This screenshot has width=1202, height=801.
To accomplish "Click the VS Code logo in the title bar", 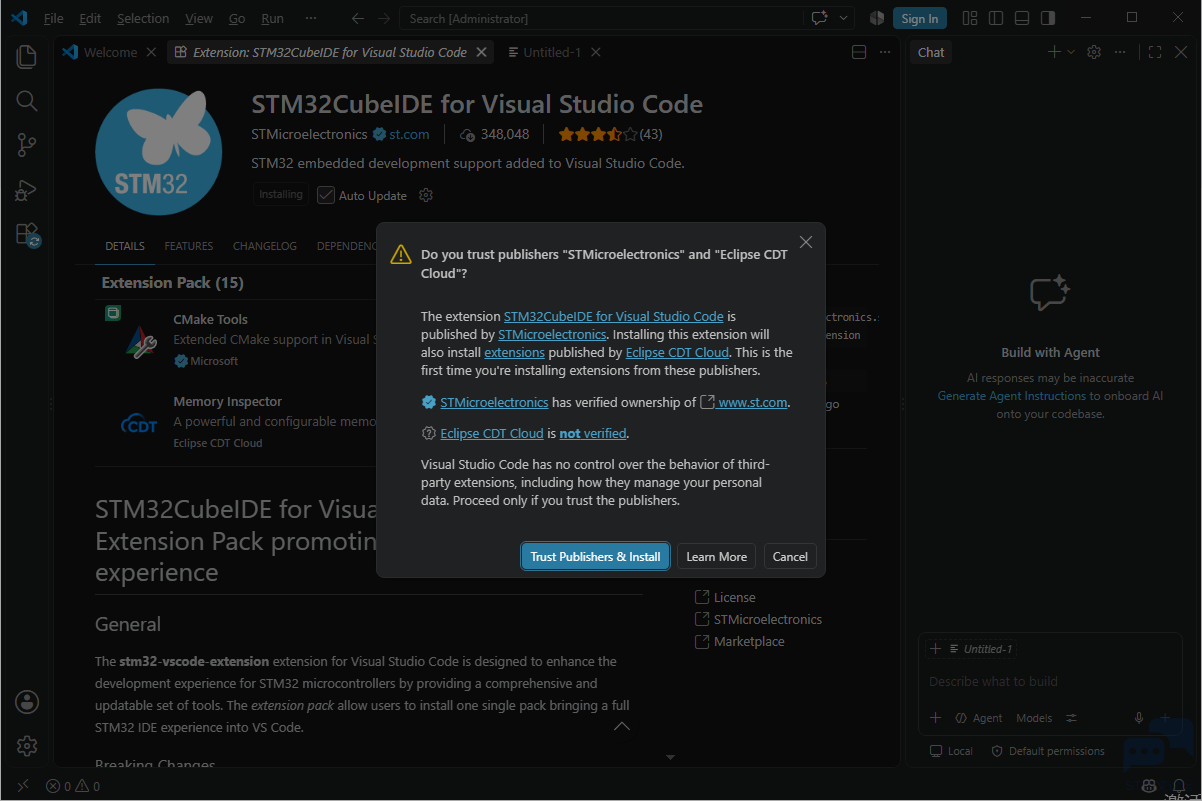I will [18, 18].
